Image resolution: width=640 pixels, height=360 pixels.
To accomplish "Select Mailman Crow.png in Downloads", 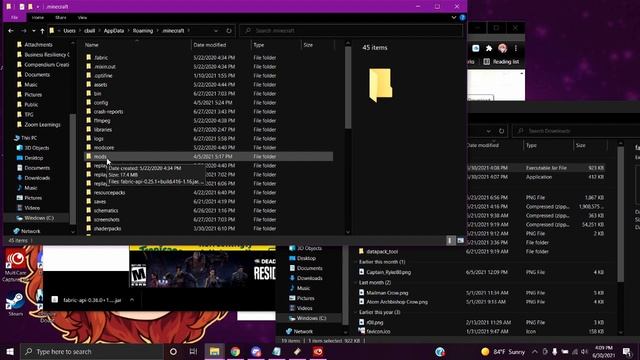I will [387, 293].
